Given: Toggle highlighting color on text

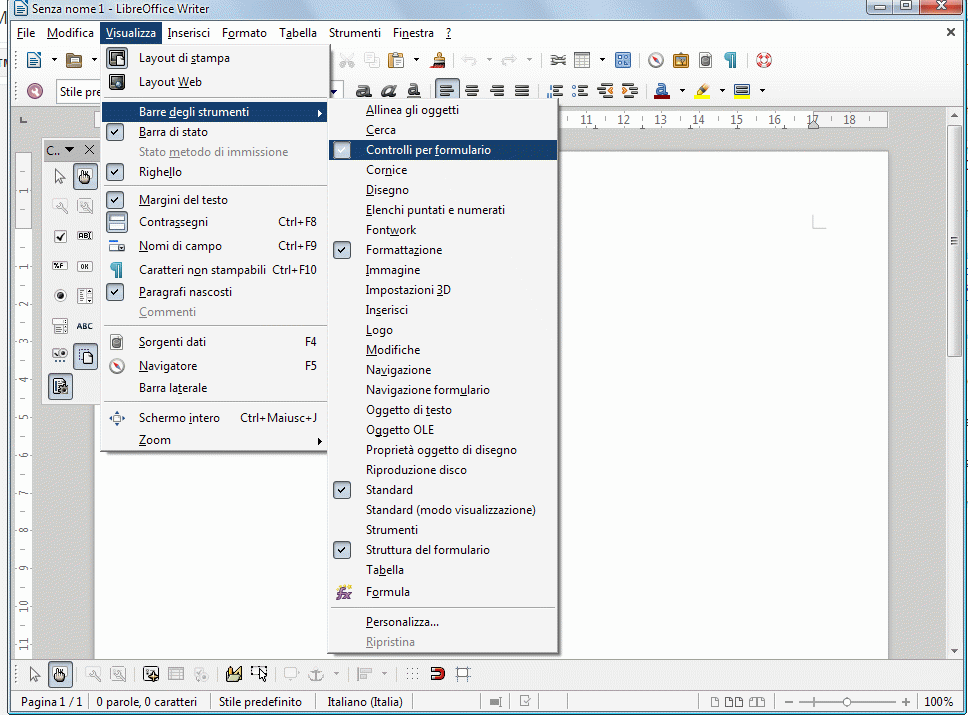Looking at the screenshot, I should click(x=702, y=90).
